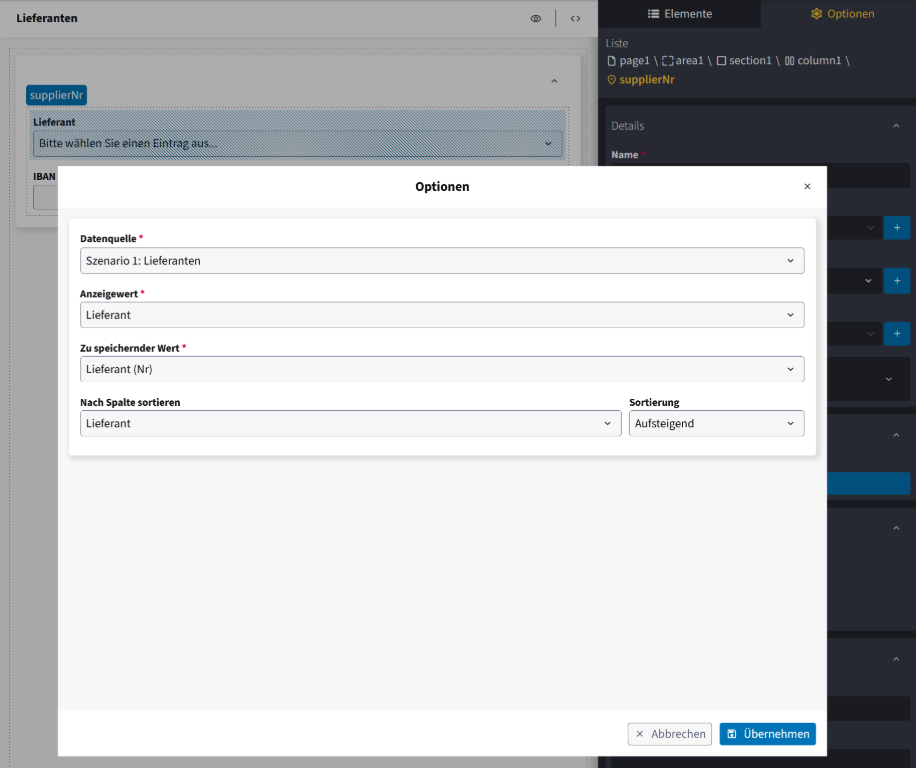Click the page icon before page1
Image resolution: width=916 pixels, height=768 pixels.
(612, 61)
